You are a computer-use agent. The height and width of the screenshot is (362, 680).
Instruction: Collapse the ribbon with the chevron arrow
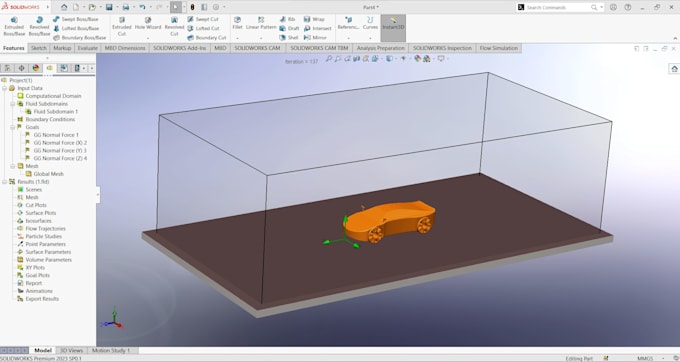(x=675, y=38)
